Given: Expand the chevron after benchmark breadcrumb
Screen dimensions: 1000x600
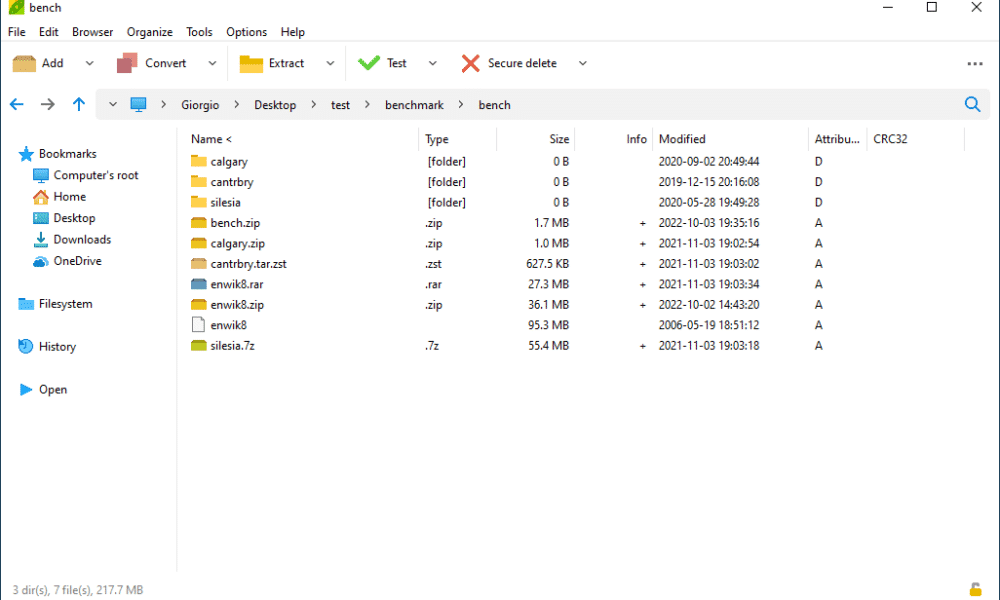Looking at the screenshot, I should tap(461, 105).
